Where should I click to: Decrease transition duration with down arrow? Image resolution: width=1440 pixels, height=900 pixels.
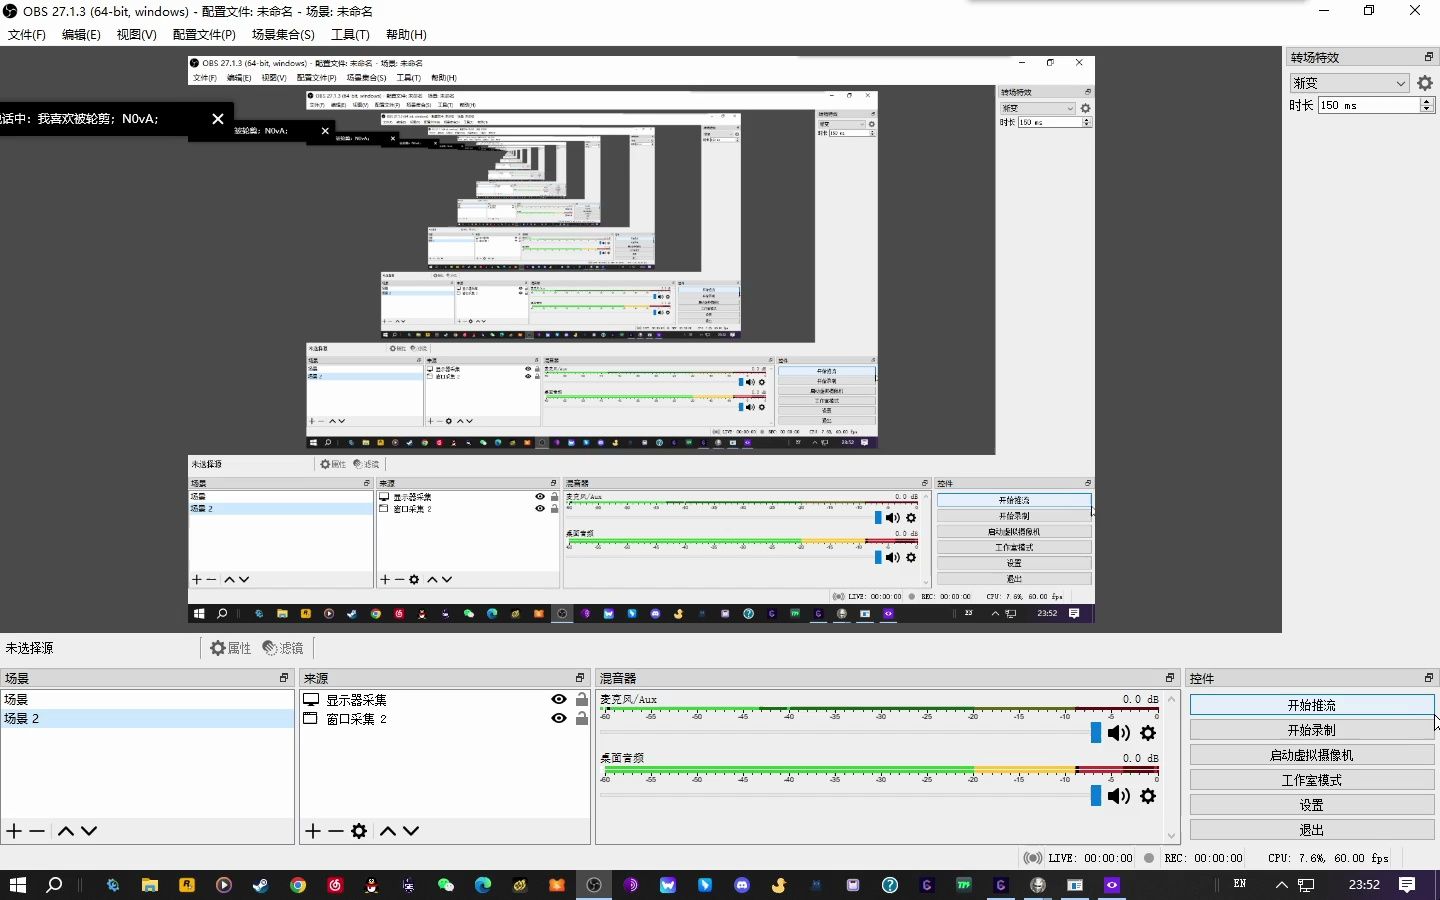[1427, 109]
